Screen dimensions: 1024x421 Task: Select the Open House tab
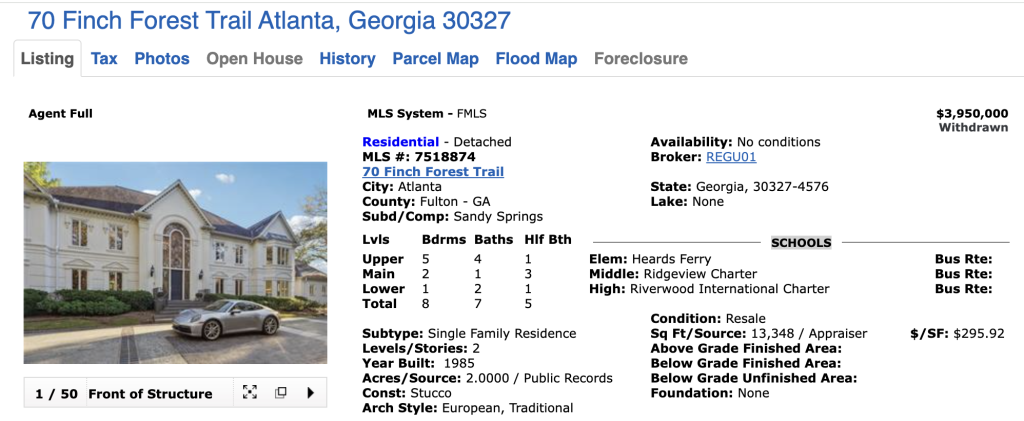(254, 59)
